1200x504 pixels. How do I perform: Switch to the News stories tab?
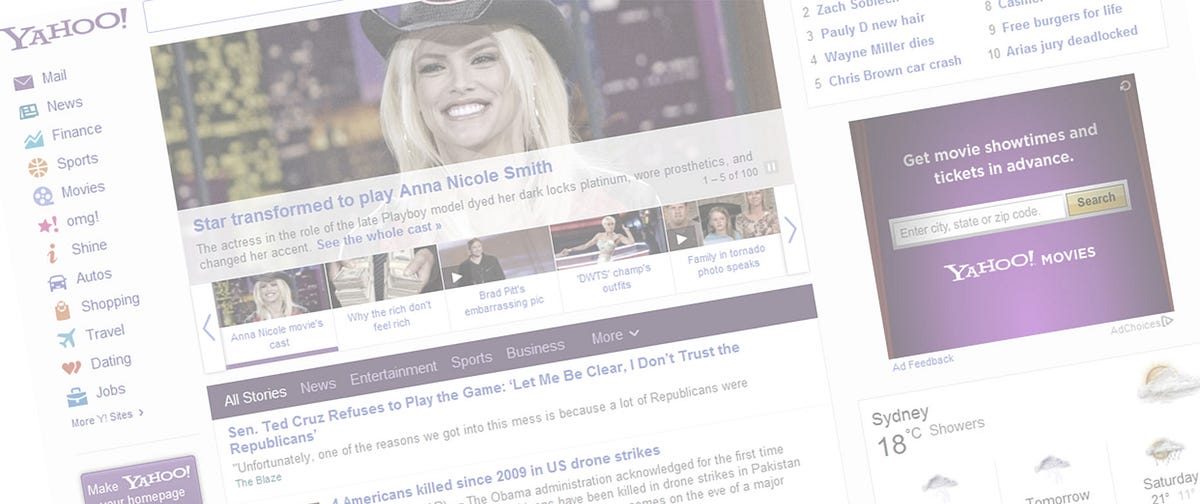pos(318,385)
